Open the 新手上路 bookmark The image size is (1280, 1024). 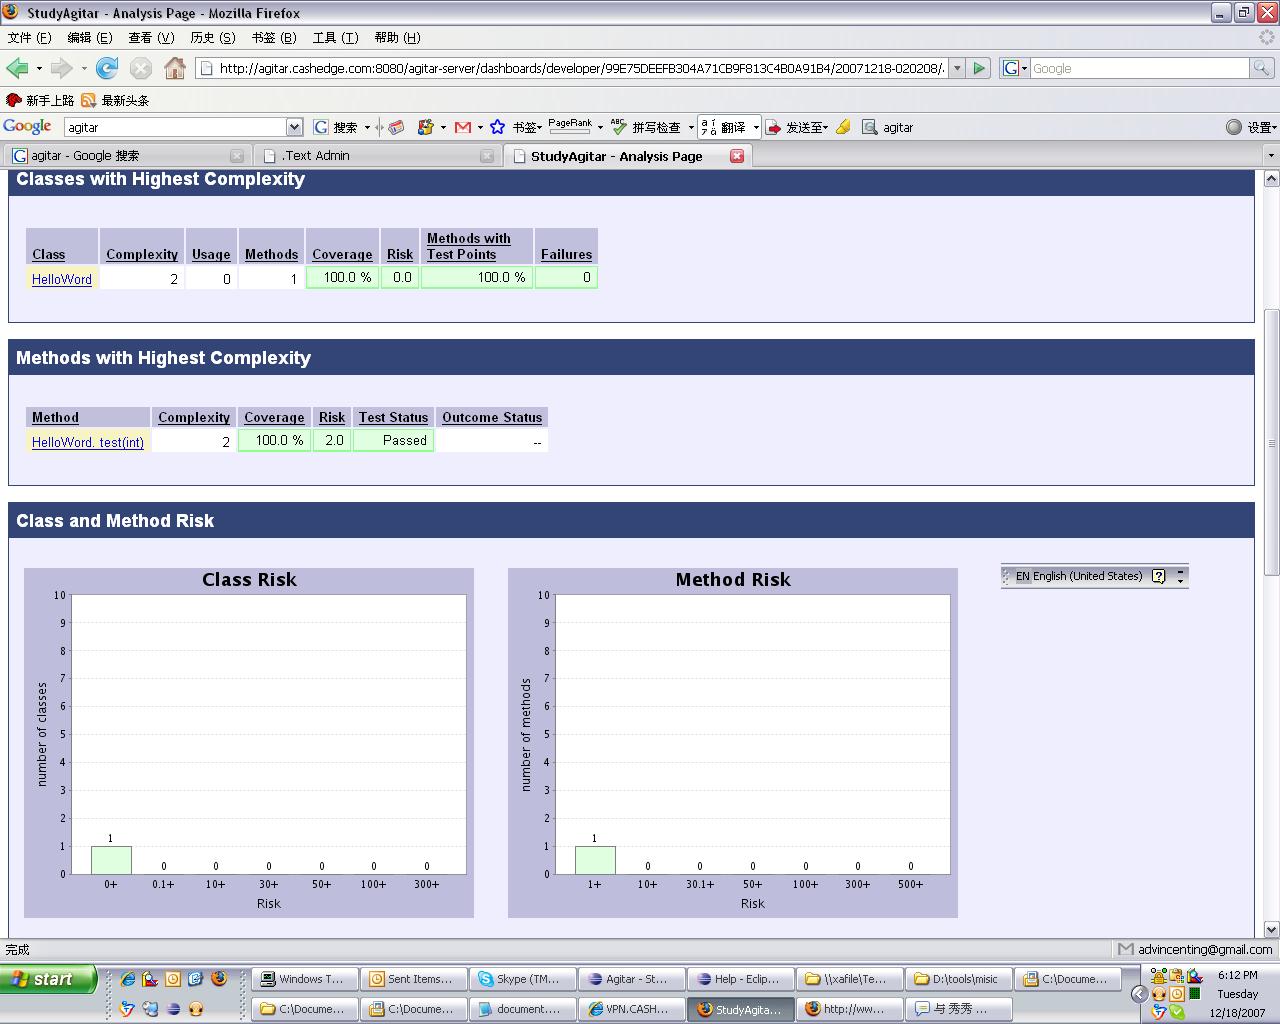click(40, 100)
